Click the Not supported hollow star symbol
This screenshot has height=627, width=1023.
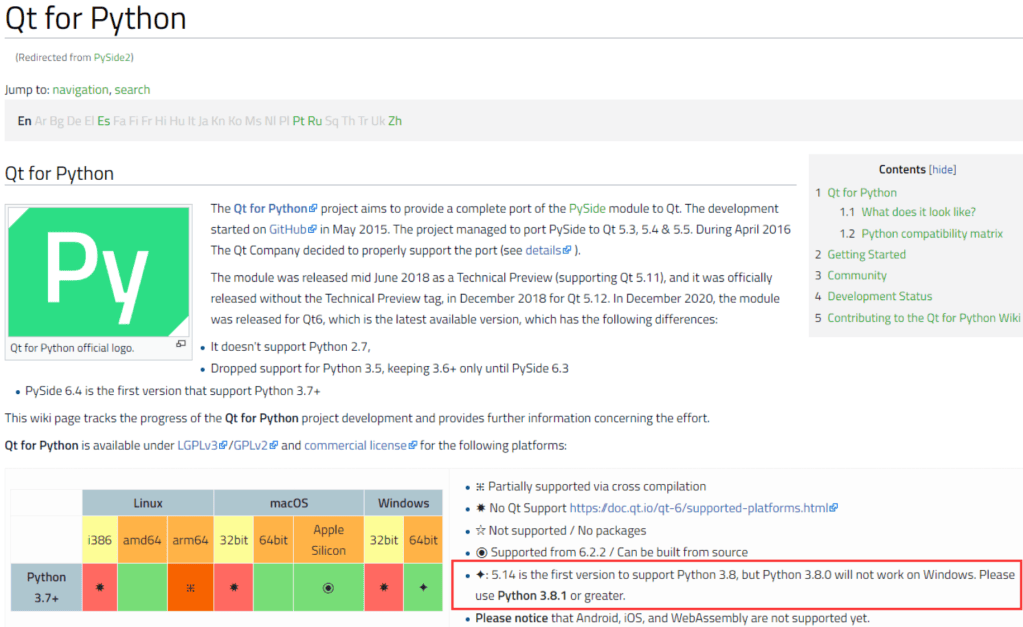click(481, 530)
